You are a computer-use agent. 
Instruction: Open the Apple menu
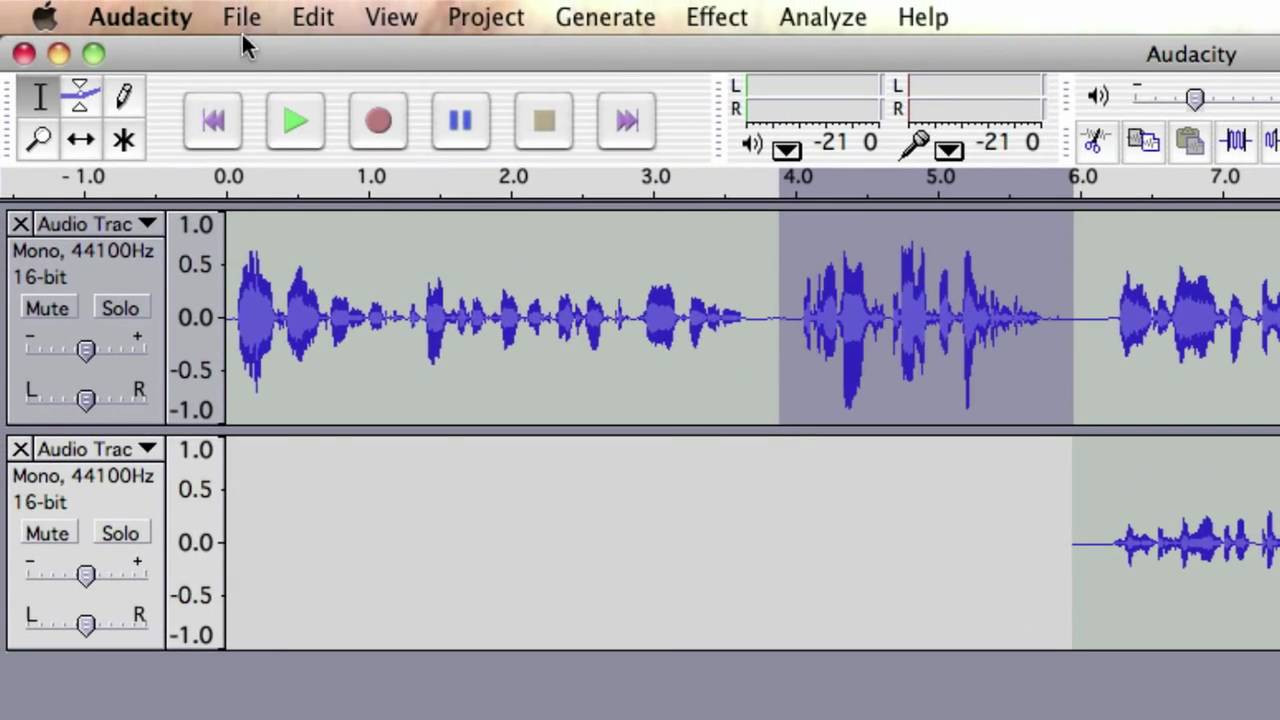45,17
